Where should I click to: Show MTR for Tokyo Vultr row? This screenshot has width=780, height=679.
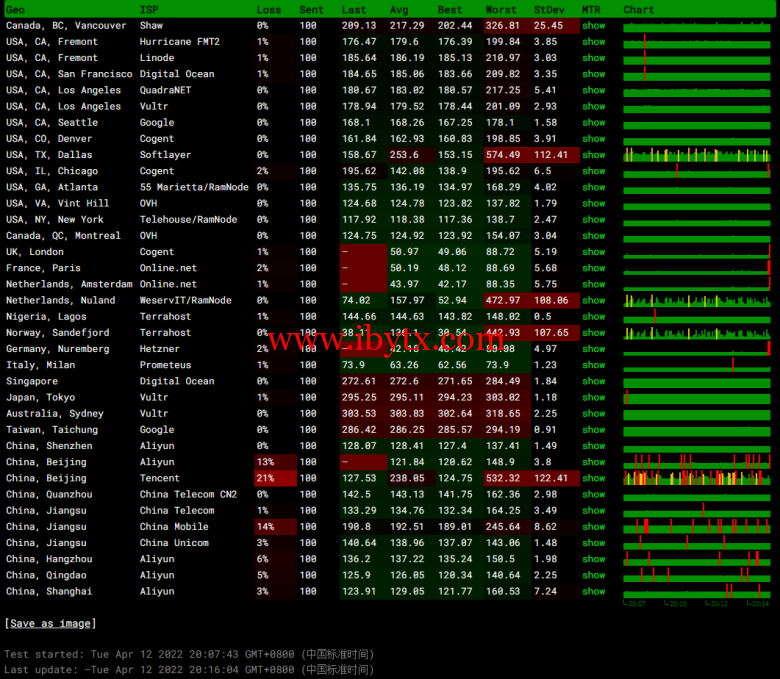coord(594,397)
